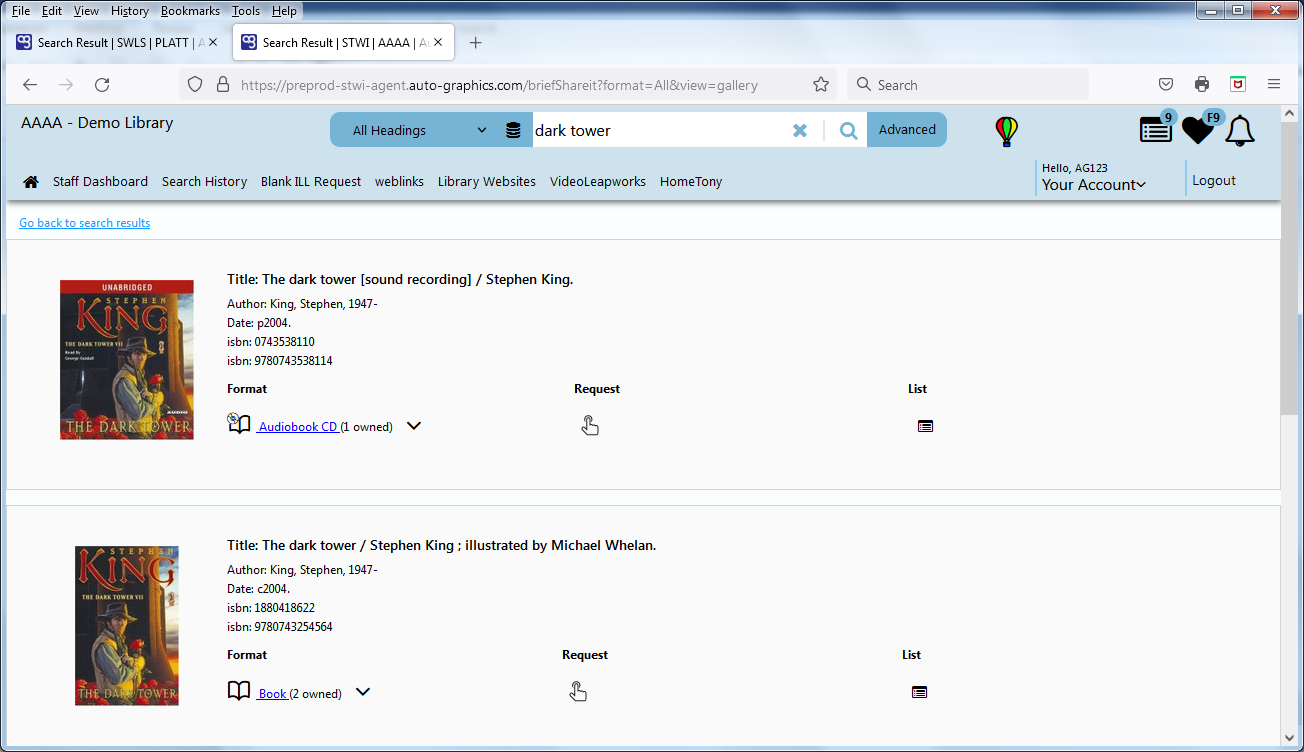Screen dimensions: 1304x752
Task: Click the McAfee extension icon
Action: [1238, 85]
